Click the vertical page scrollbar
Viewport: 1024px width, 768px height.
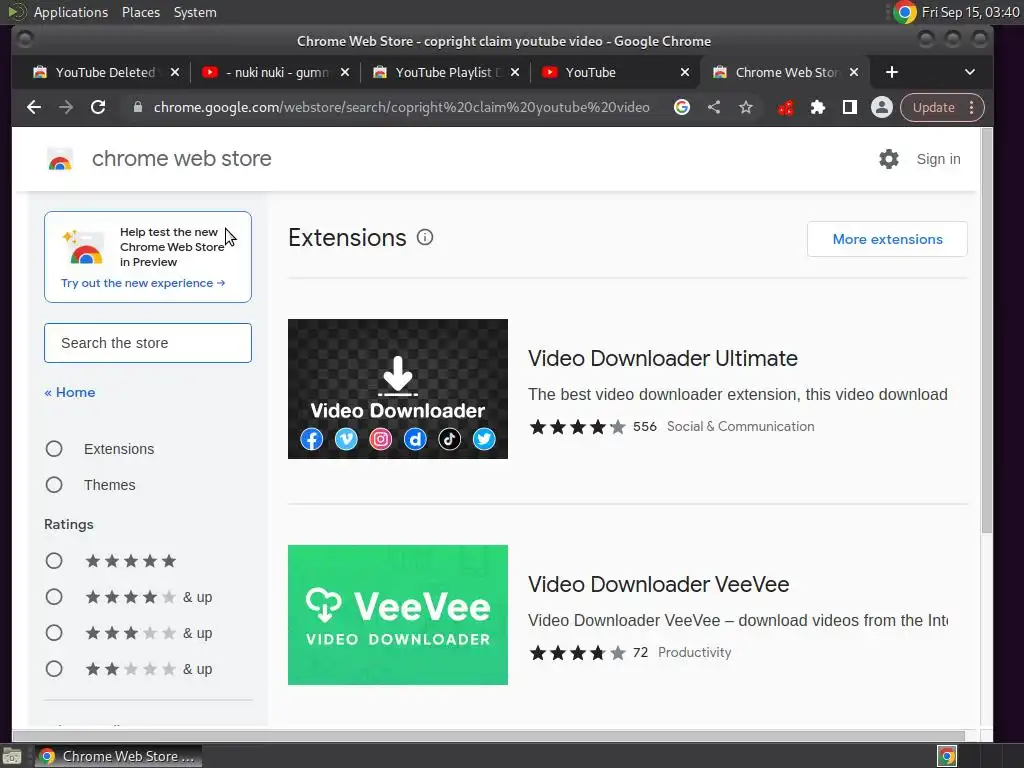point(987,330)
